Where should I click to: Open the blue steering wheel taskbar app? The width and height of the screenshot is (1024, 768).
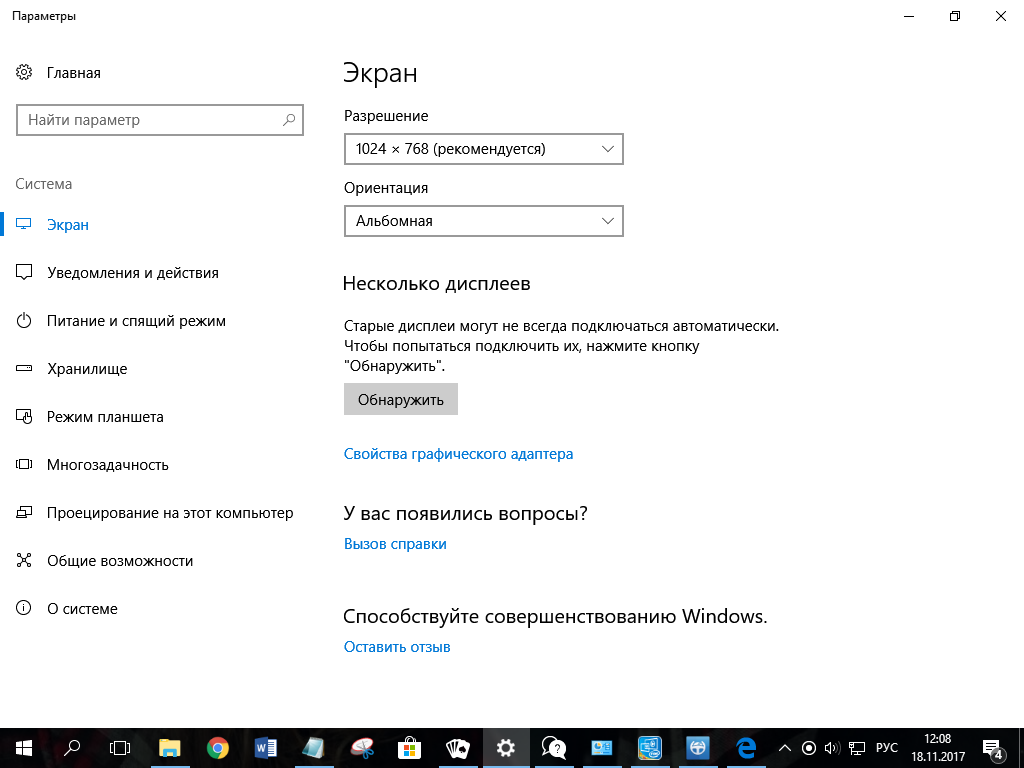coord(697,748)
